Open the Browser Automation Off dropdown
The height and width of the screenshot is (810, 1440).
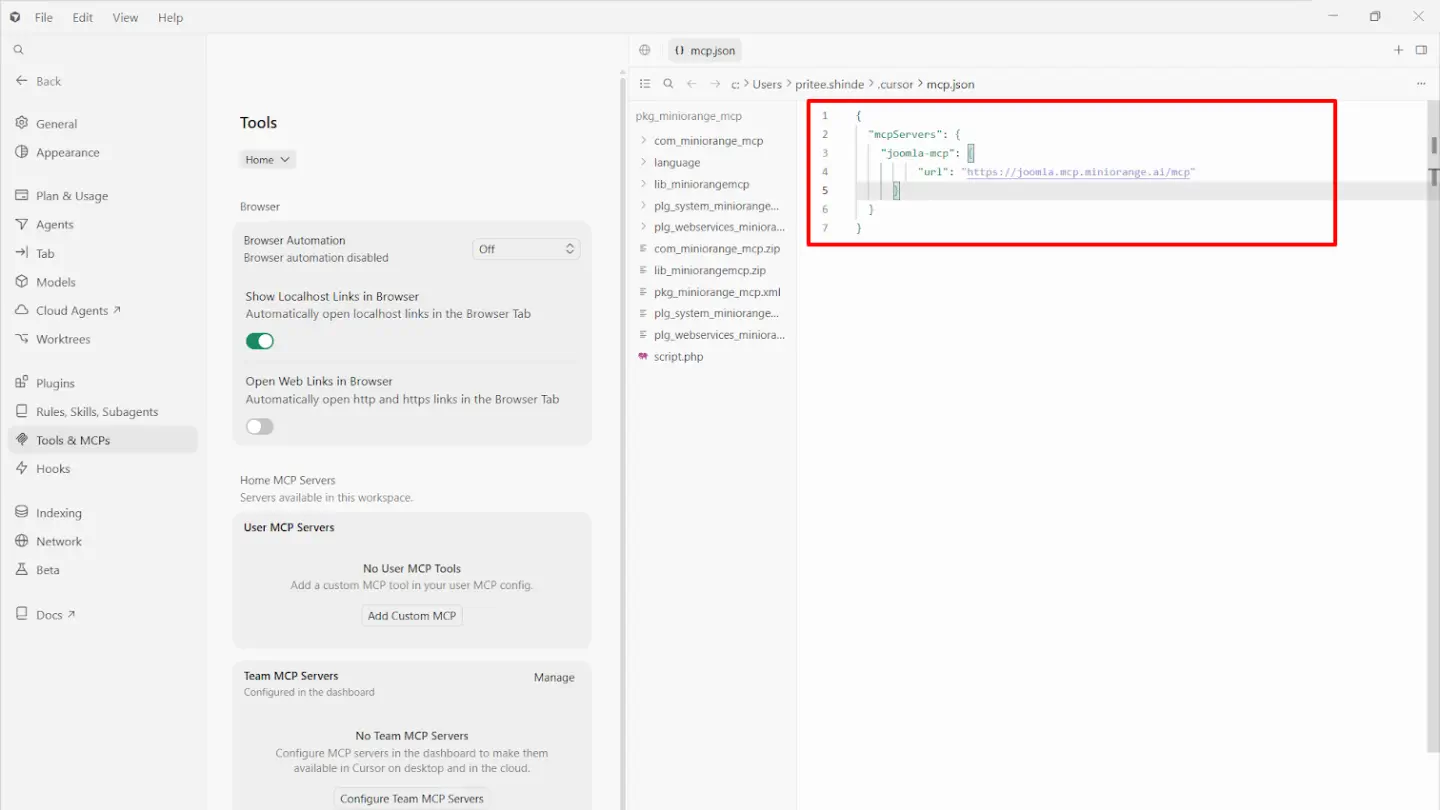pyautogui.click(x=526, y=249)
